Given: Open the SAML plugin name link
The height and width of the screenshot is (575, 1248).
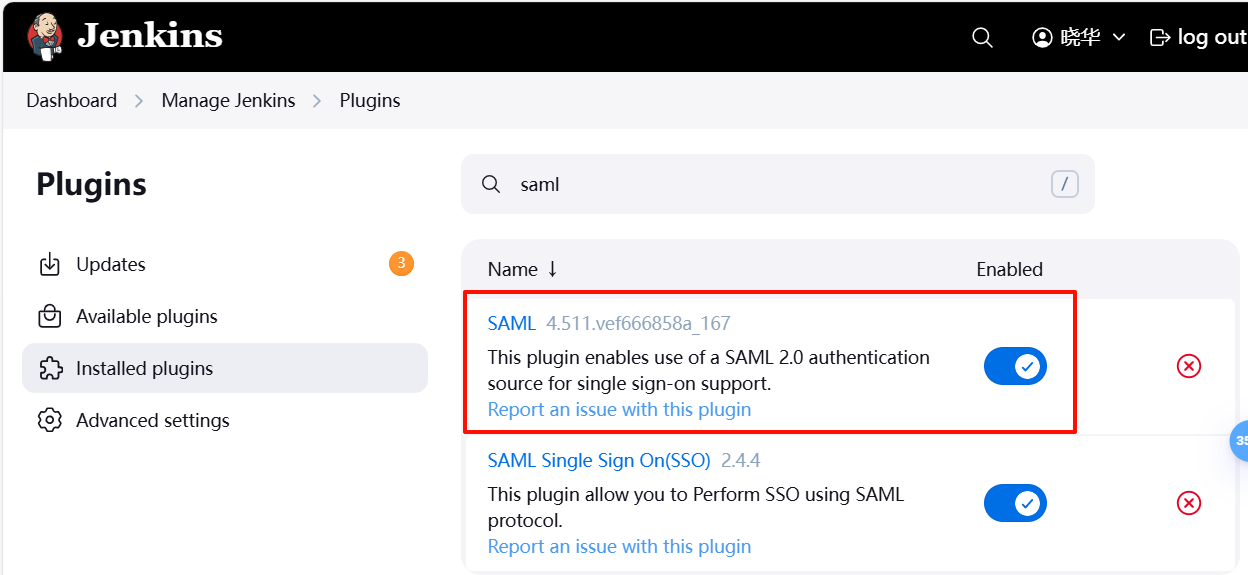Looking at the screenshot, I should tap(511, 323).
